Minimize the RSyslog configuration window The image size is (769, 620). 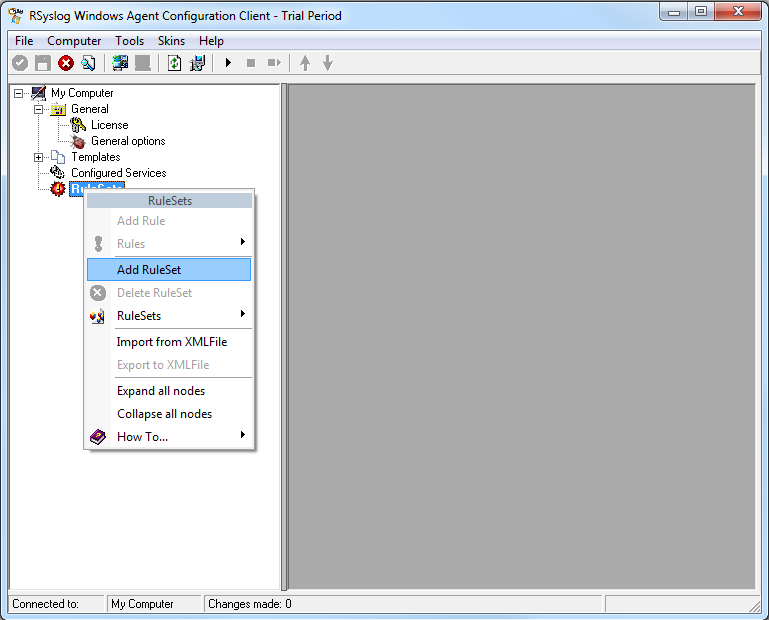[x=674, y=12]
